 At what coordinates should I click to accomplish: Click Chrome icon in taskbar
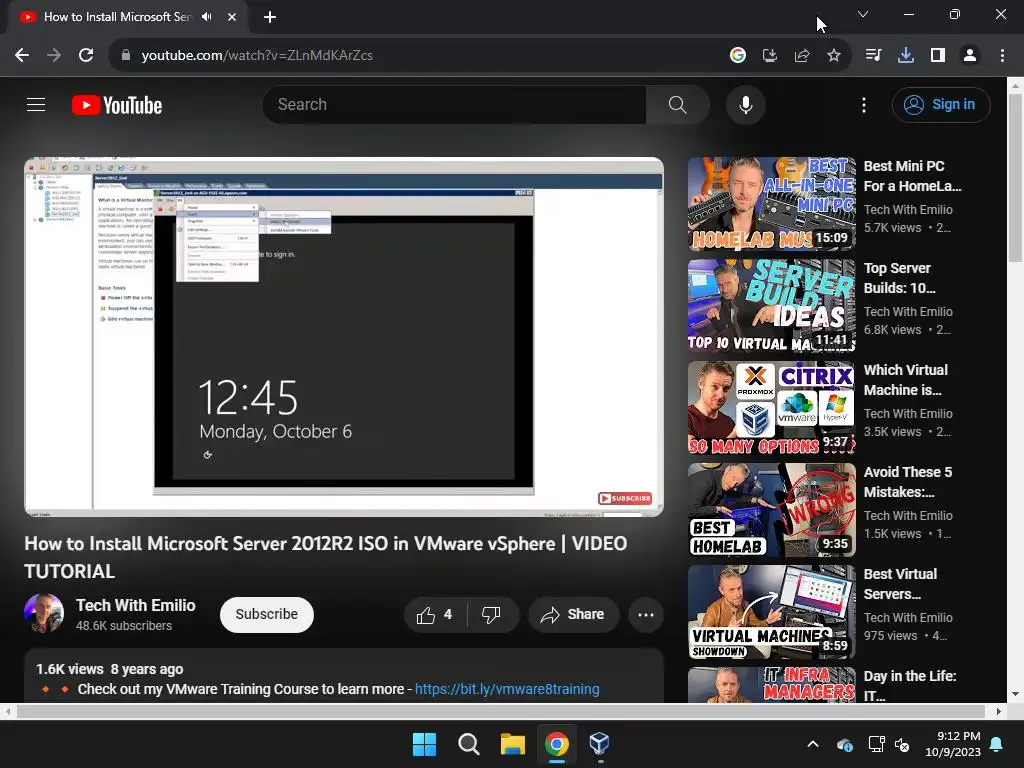(x=556, y=744)
